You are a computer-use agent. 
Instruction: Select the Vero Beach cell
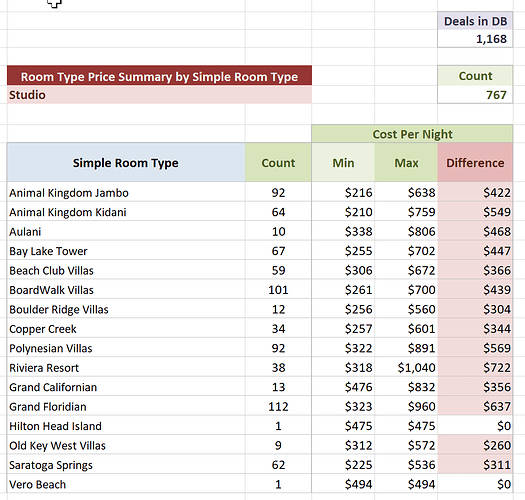(x=126, y=484)
